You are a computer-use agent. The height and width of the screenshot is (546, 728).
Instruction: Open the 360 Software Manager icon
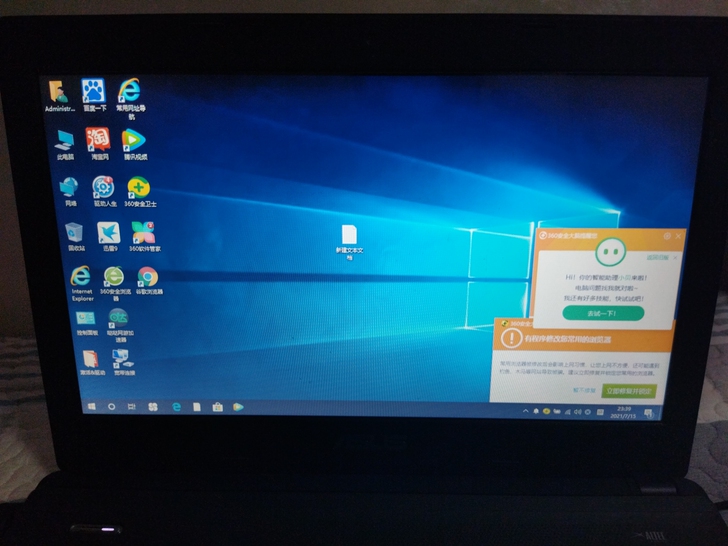144,233
